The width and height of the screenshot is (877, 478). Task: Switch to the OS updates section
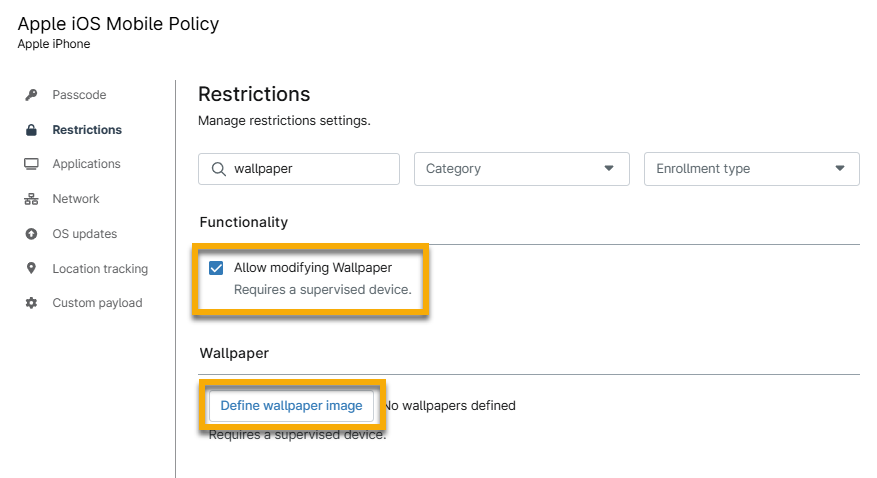pyautogui.click(x=85, y=234)
